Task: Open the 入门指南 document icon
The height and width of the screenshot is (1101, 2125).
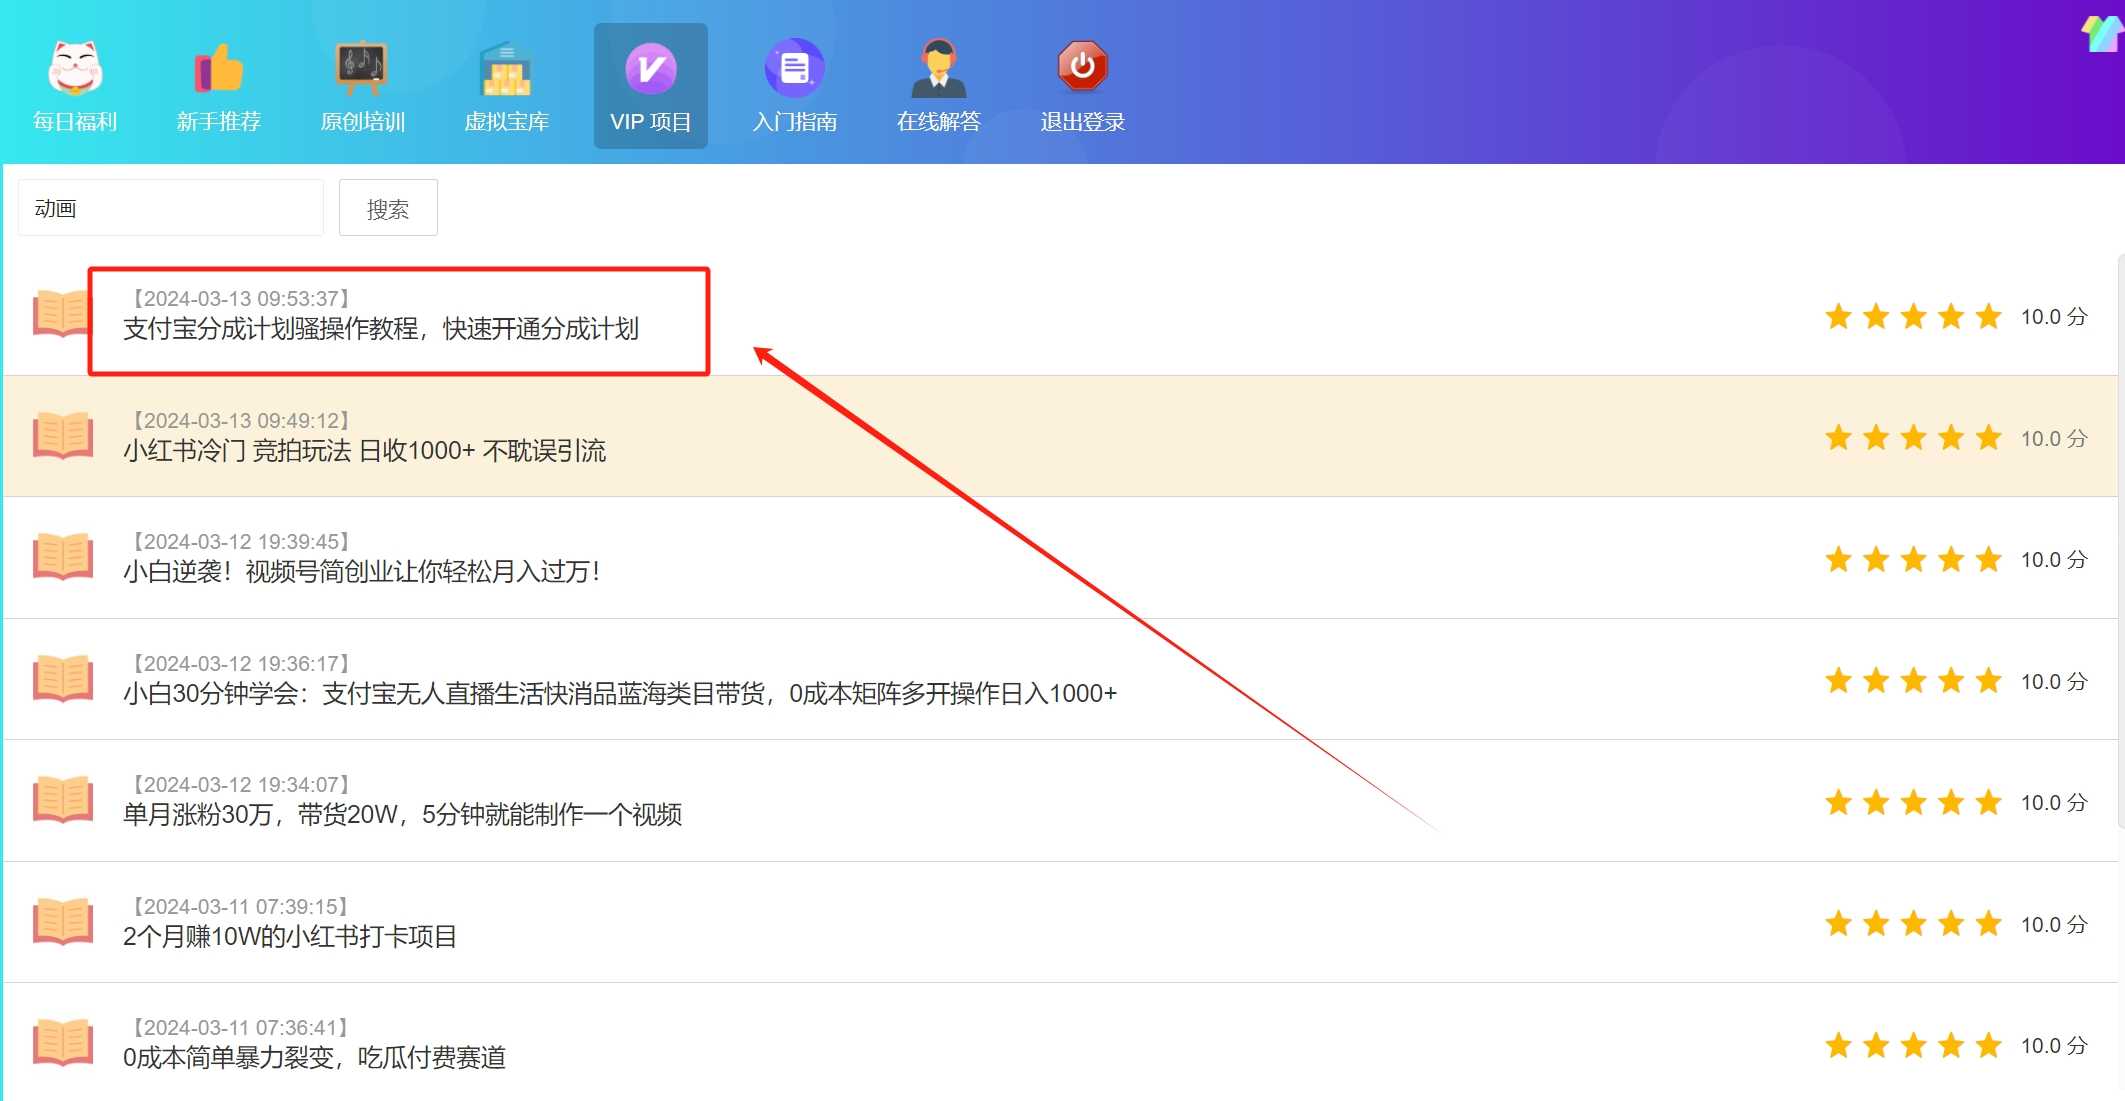Action: [x=795, y=68]
